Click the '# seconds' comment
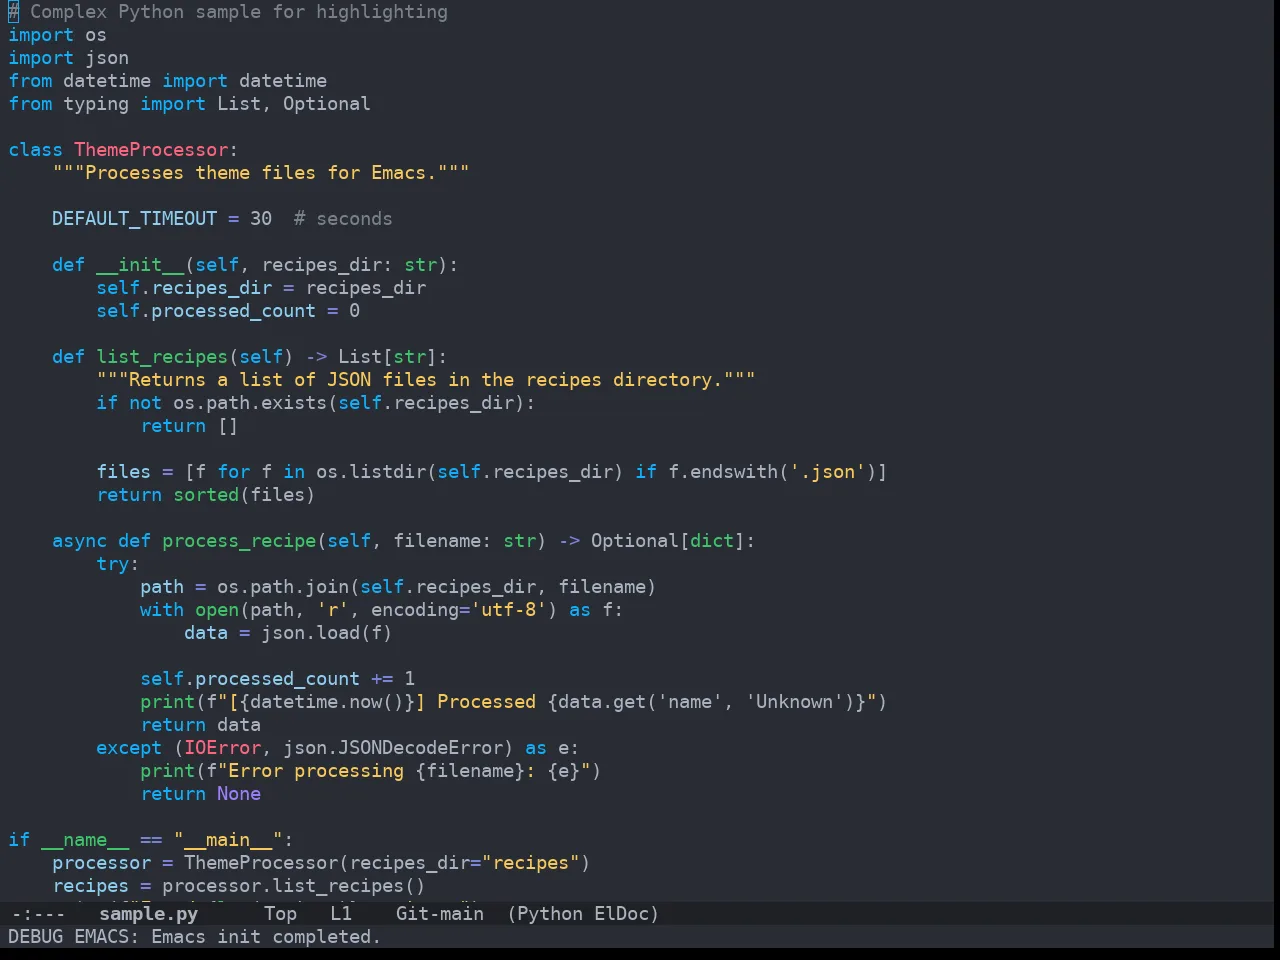This screenshot has width=1280, height=960. (343, 219)
